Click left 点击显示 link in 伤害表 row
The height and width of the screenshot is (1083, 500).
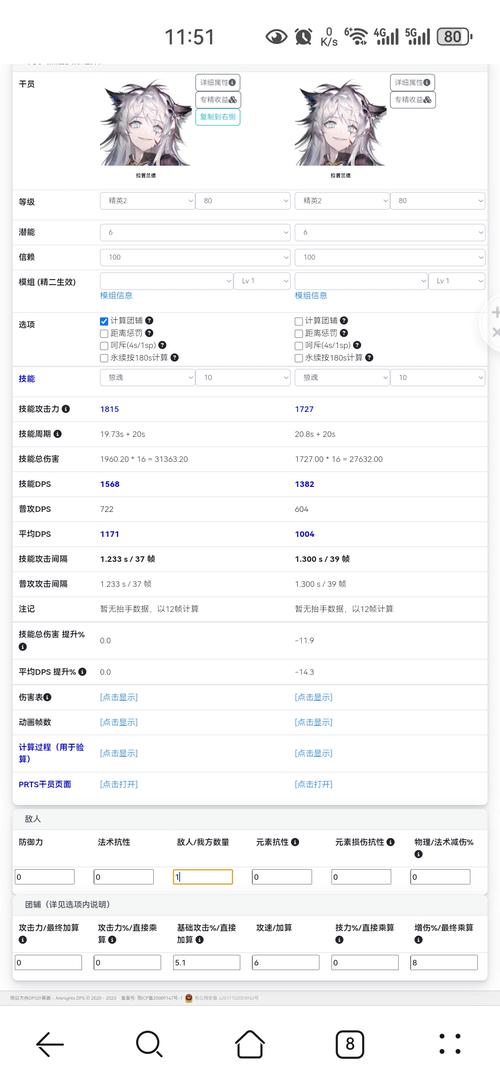pos(119,698)
